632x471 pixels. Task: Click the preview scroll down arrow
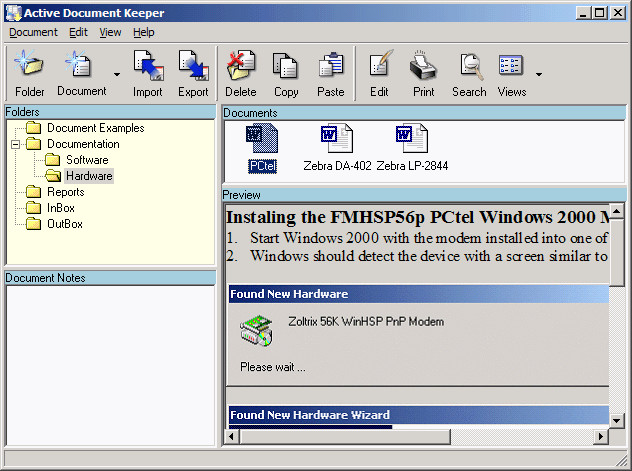click(617, 421)
